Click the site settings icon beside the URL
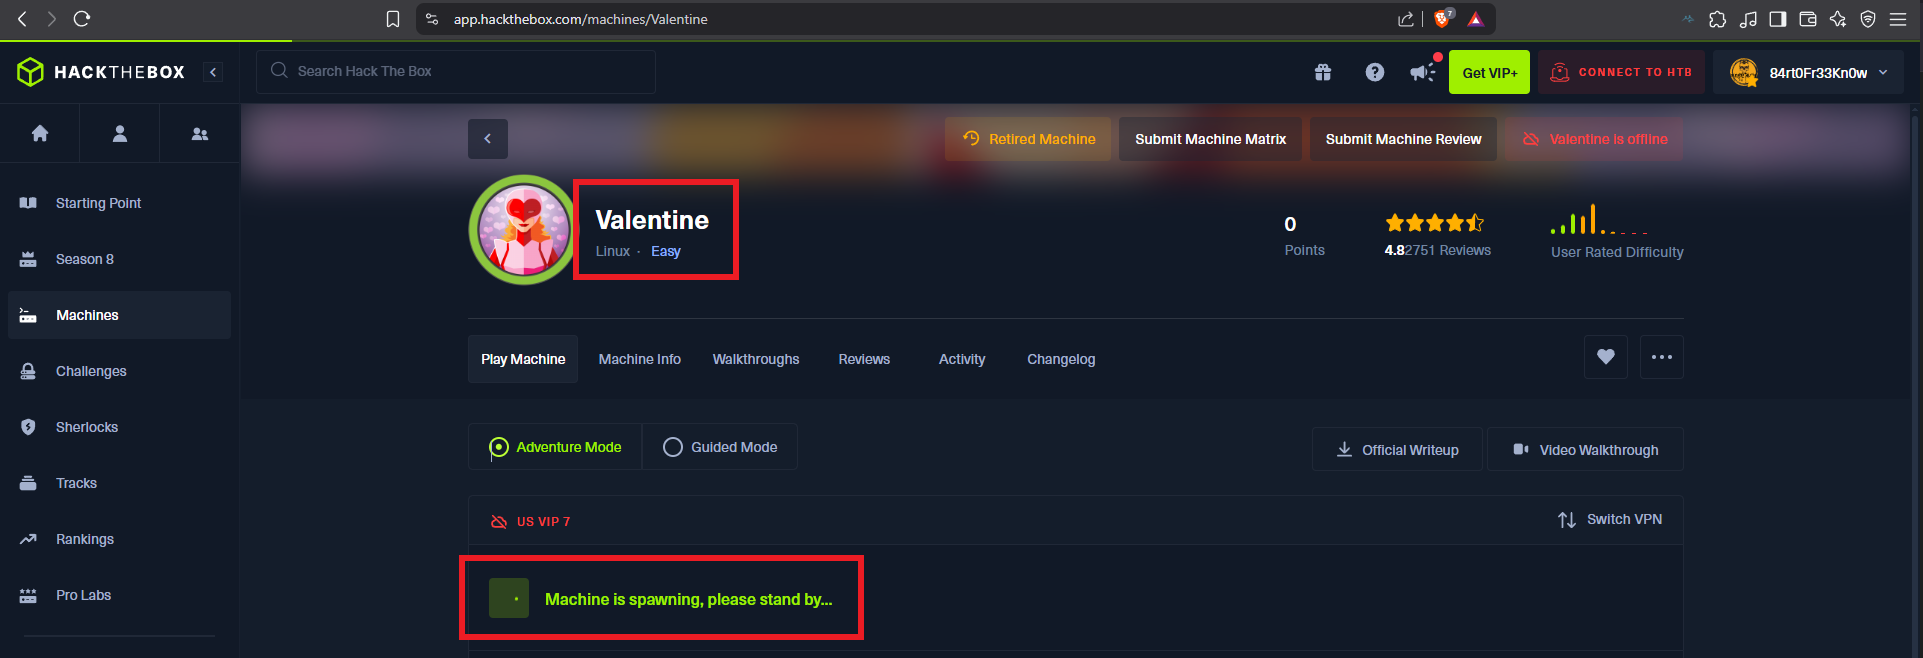The image size is (1923, 658). tap(432, 19)
